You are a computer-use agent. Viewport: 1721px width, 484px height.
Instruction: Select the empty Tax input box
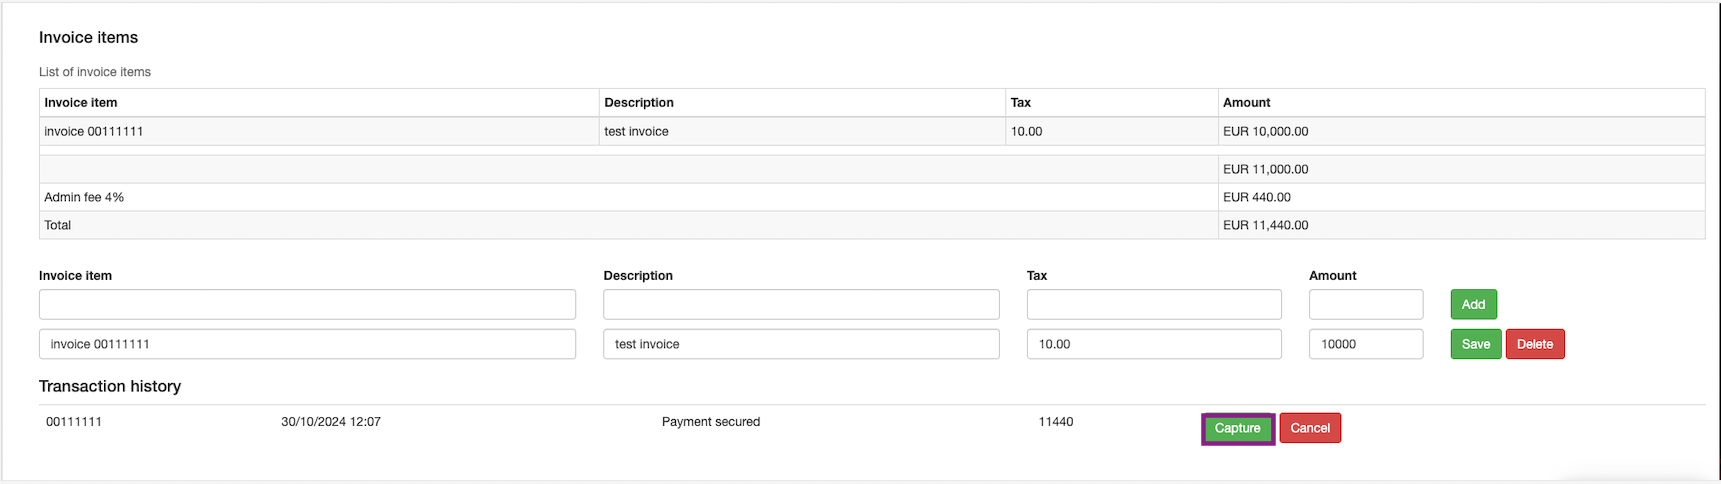click(1153, 304)
